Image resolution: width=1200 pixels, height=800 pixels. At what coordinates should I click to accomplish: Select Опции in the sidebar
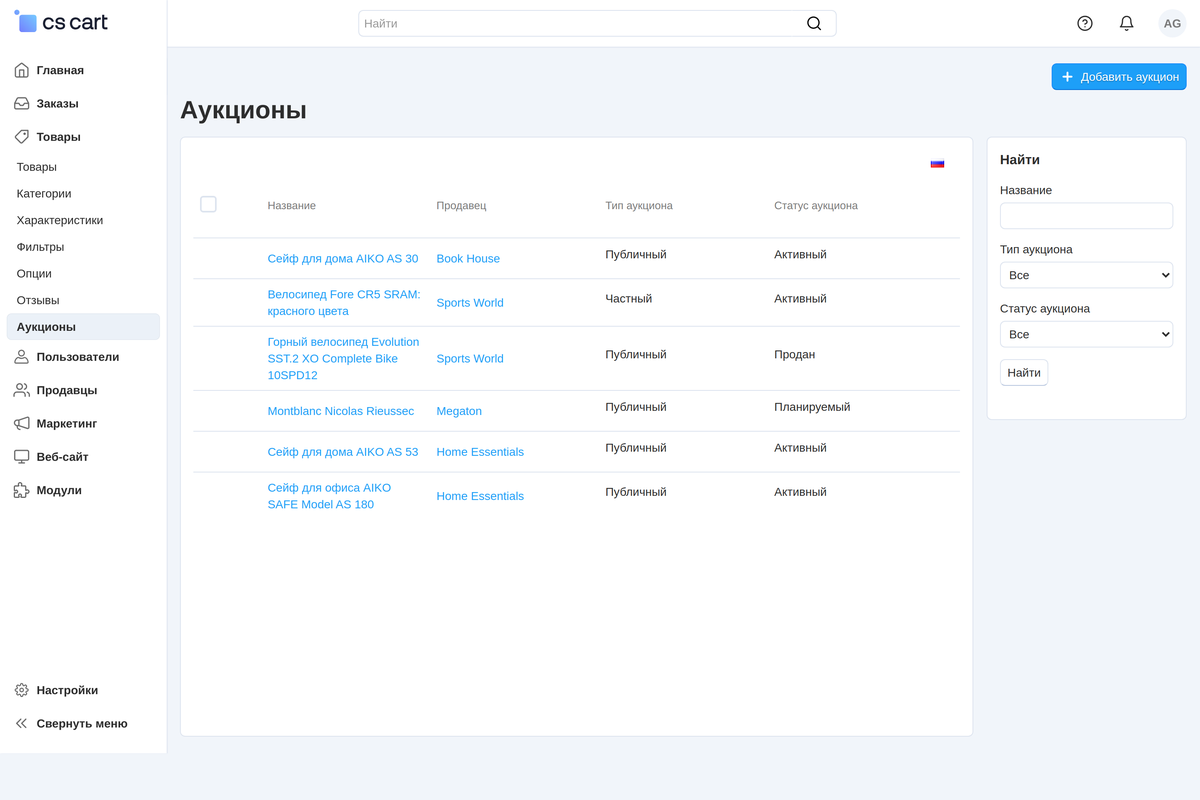(34, 273)
